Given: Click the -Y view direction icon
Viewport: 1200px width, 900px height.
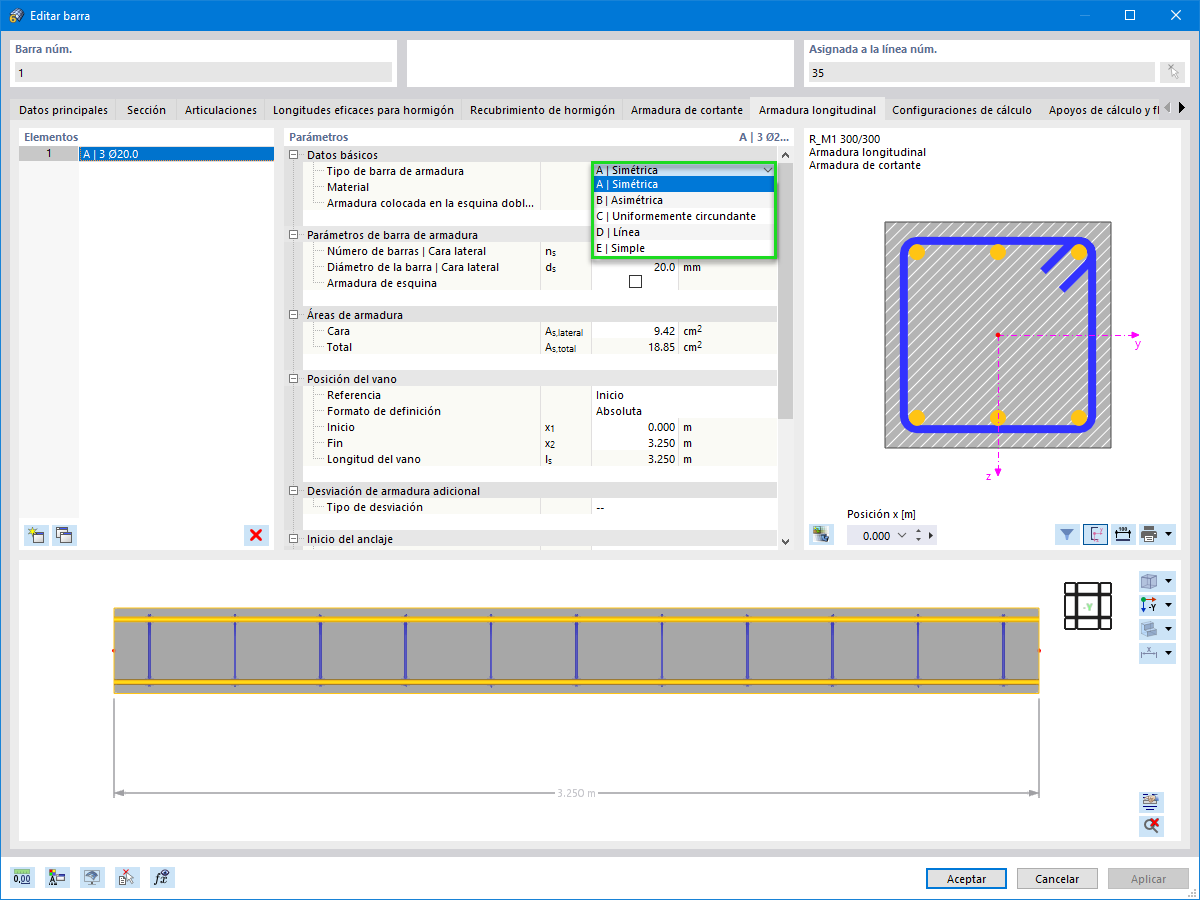Looking at the screenshot, I should pos(1149,606).
